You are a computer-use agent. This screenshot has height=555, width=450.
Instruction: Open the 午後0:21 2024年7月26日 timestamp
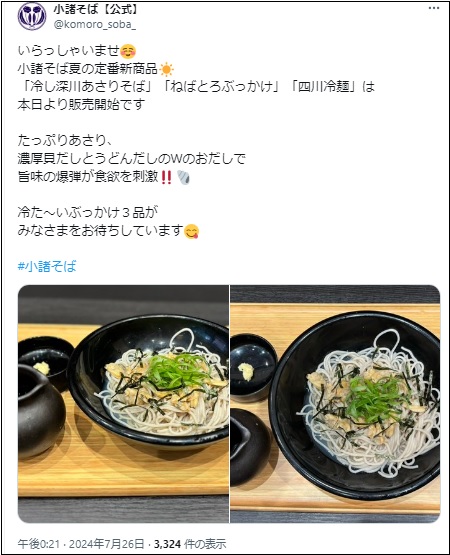[81, 544]
